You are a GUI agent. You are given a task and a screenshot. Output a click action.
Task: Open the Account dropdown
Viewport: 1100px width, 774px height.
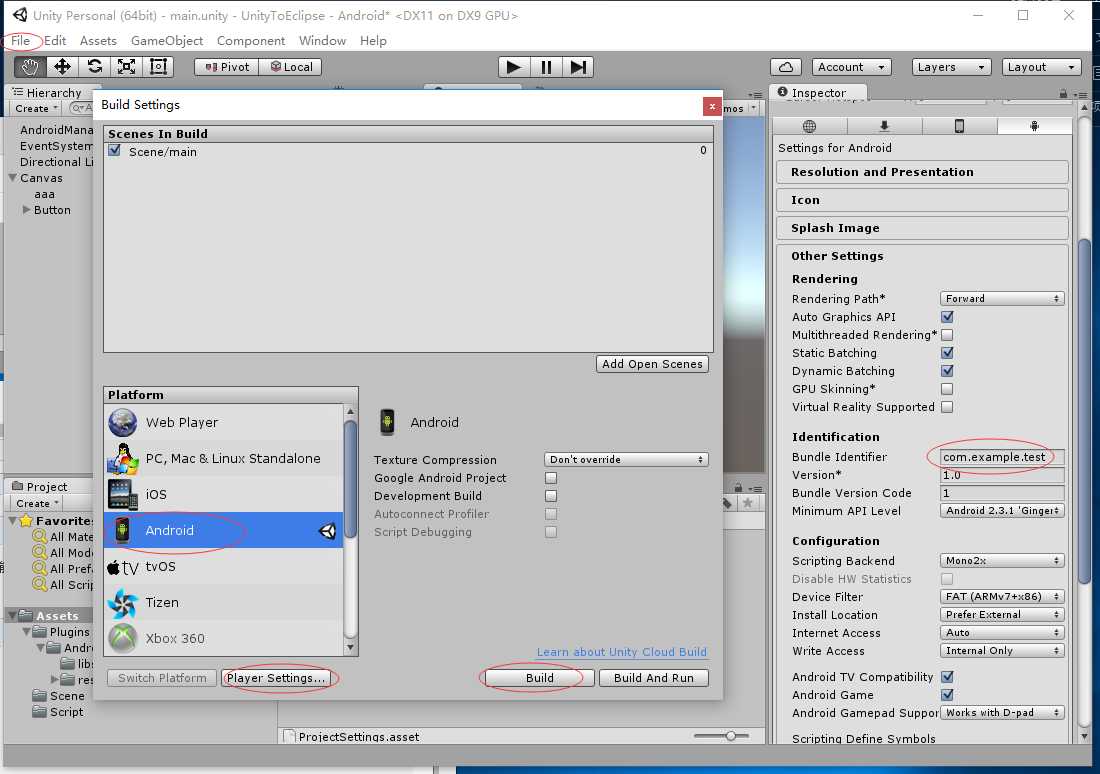[x=852, y=67]
